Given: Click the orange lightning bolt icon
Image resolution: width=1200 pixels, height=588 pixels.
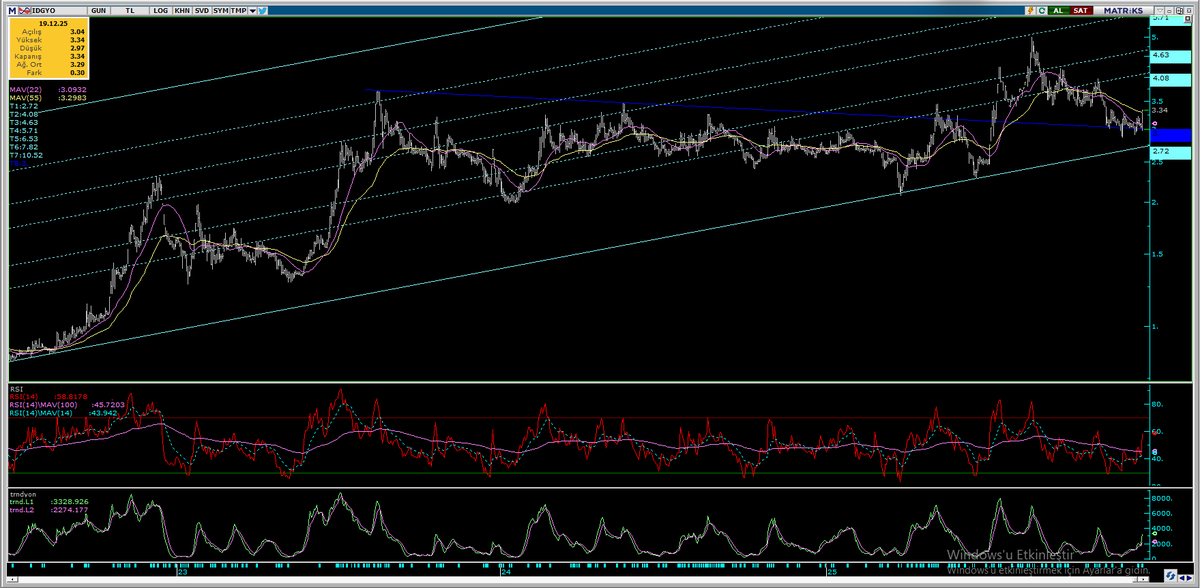Looking at the screenshot, I should [1030, 11].
